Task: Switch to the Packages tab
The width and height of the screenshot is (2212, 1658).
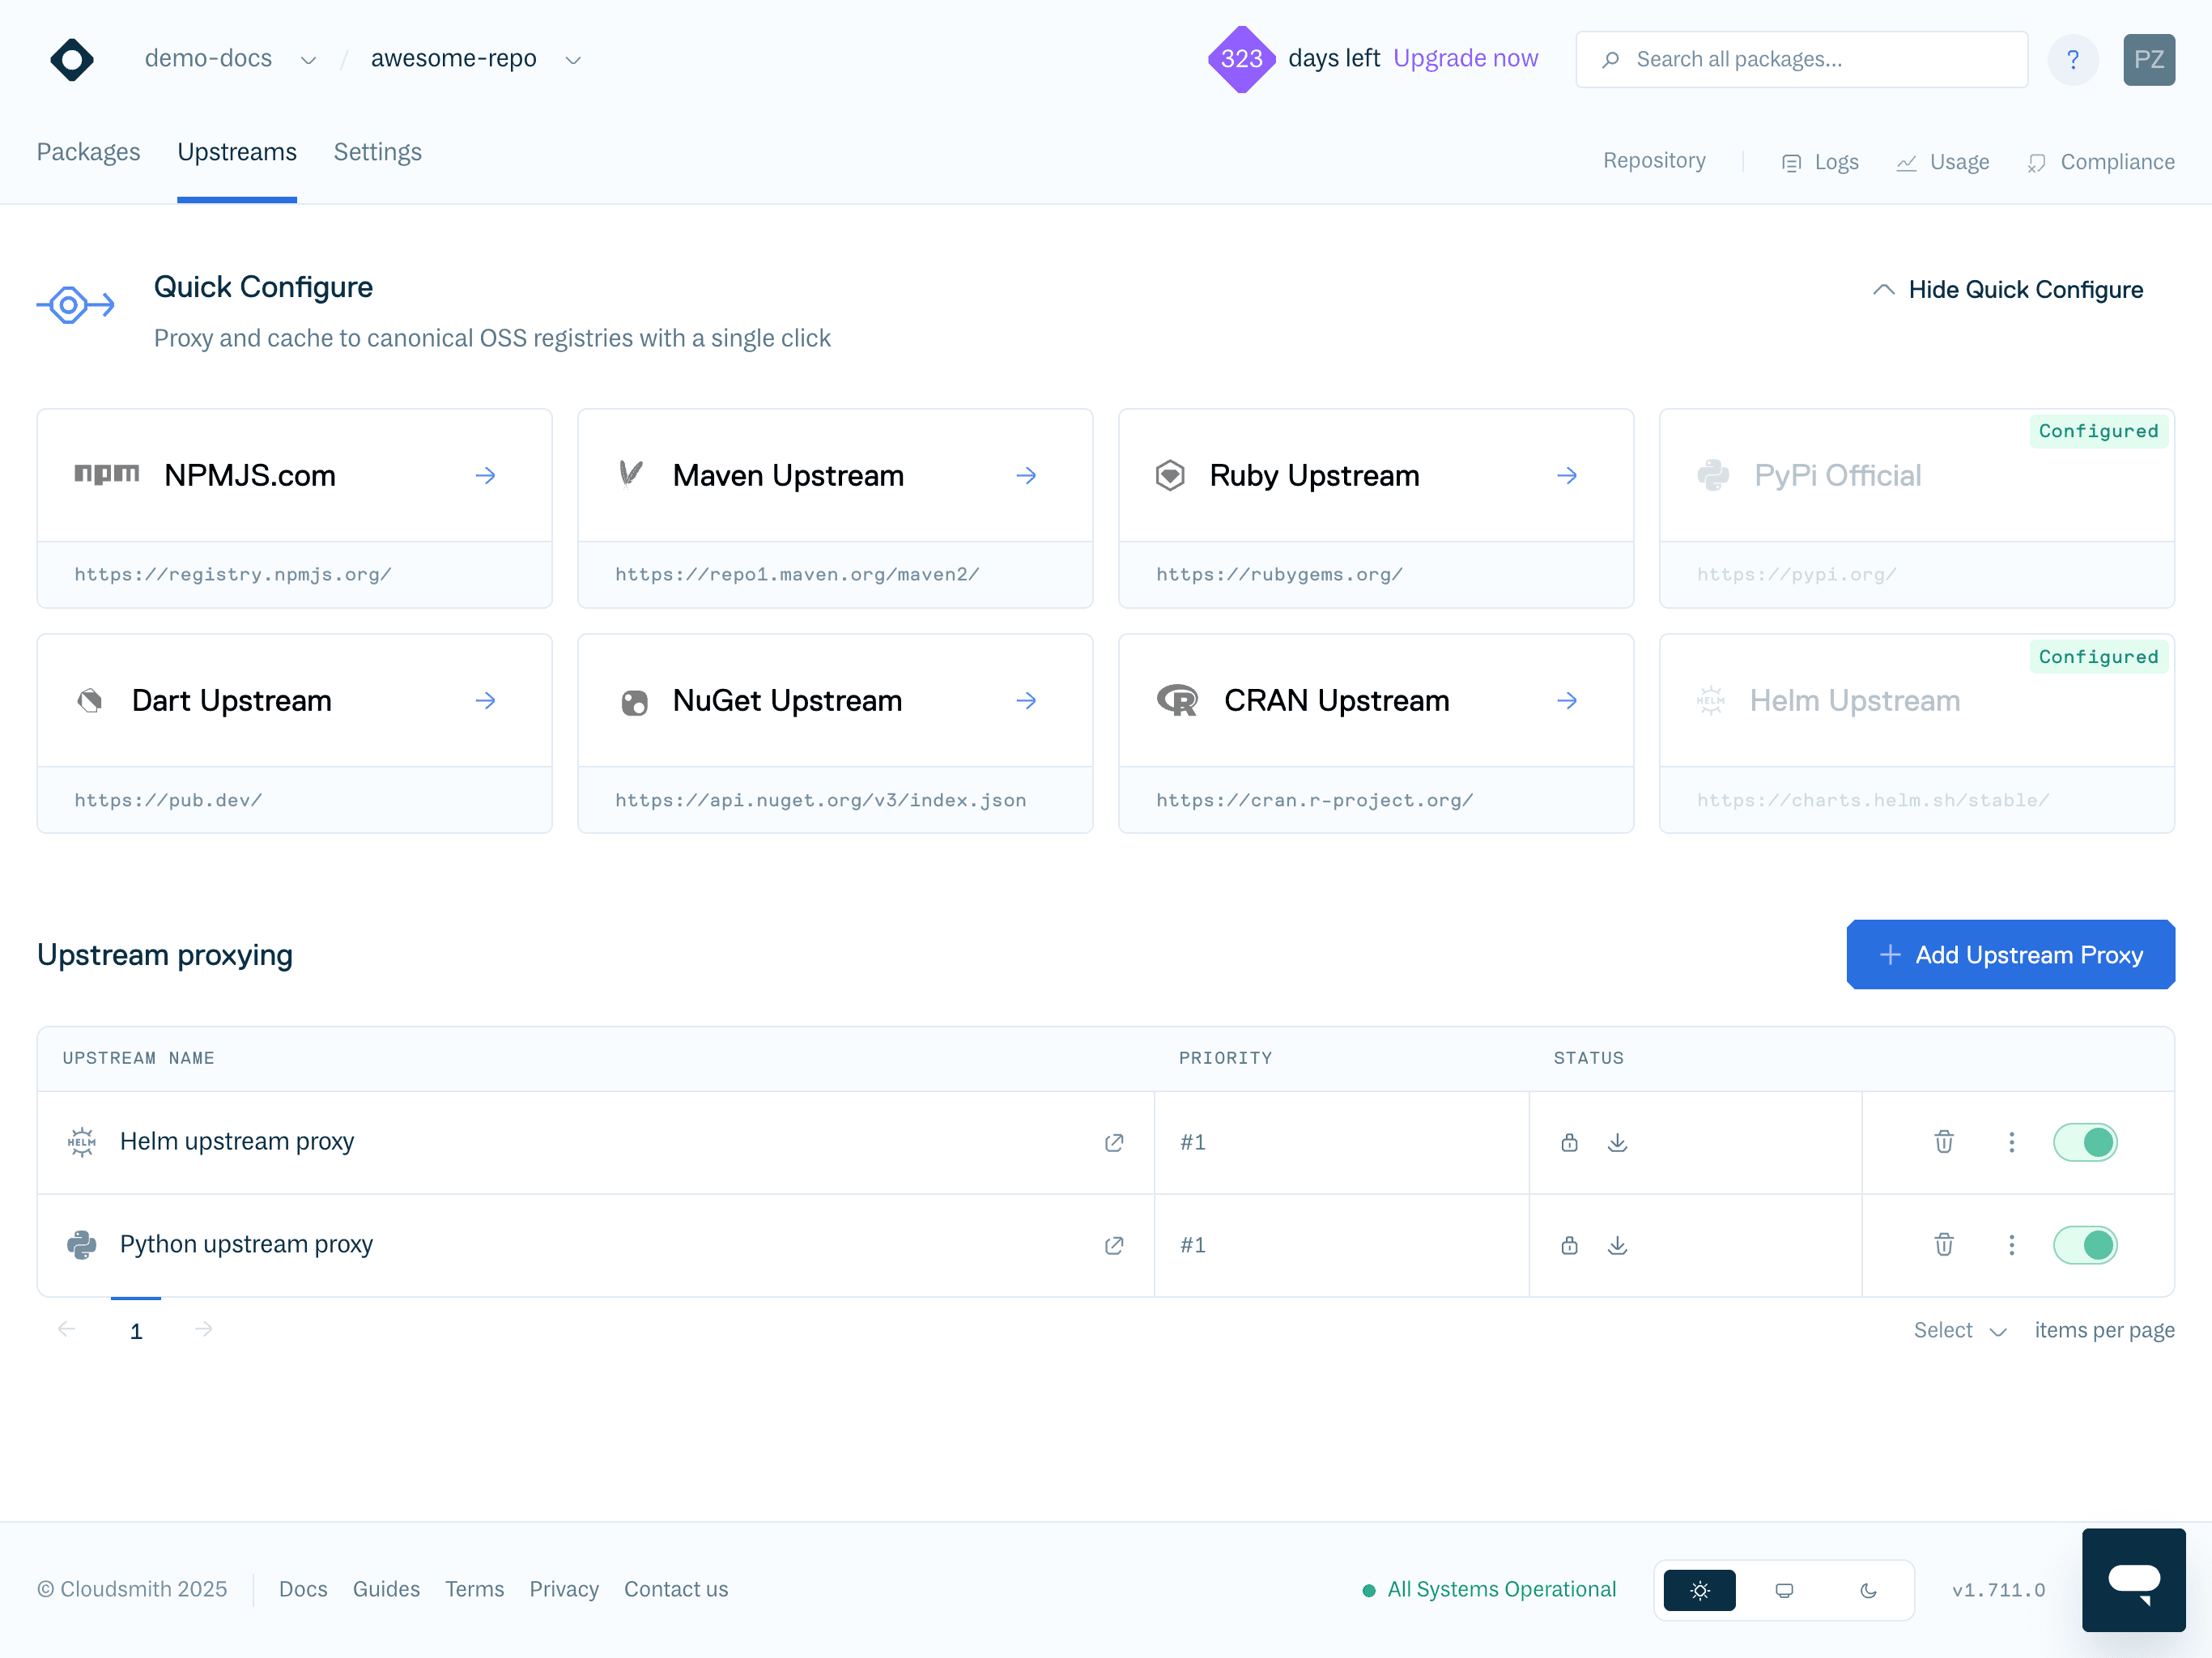Action: pos(88,152)
